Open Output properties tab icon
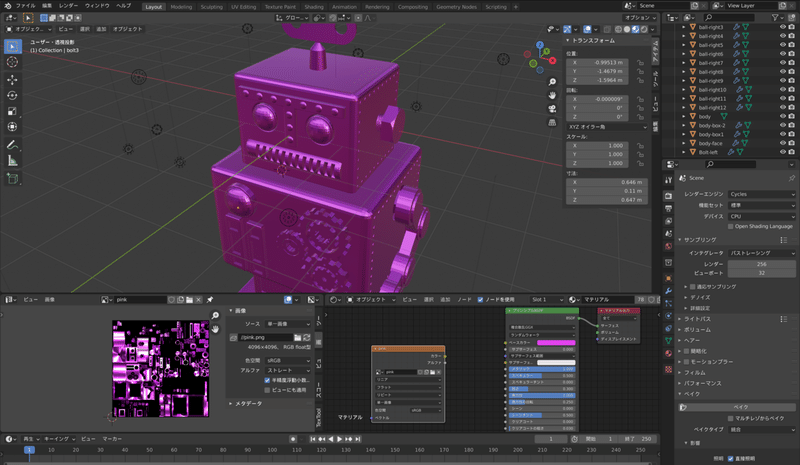This screenshot has width=800, height=465. coord(668,208)
